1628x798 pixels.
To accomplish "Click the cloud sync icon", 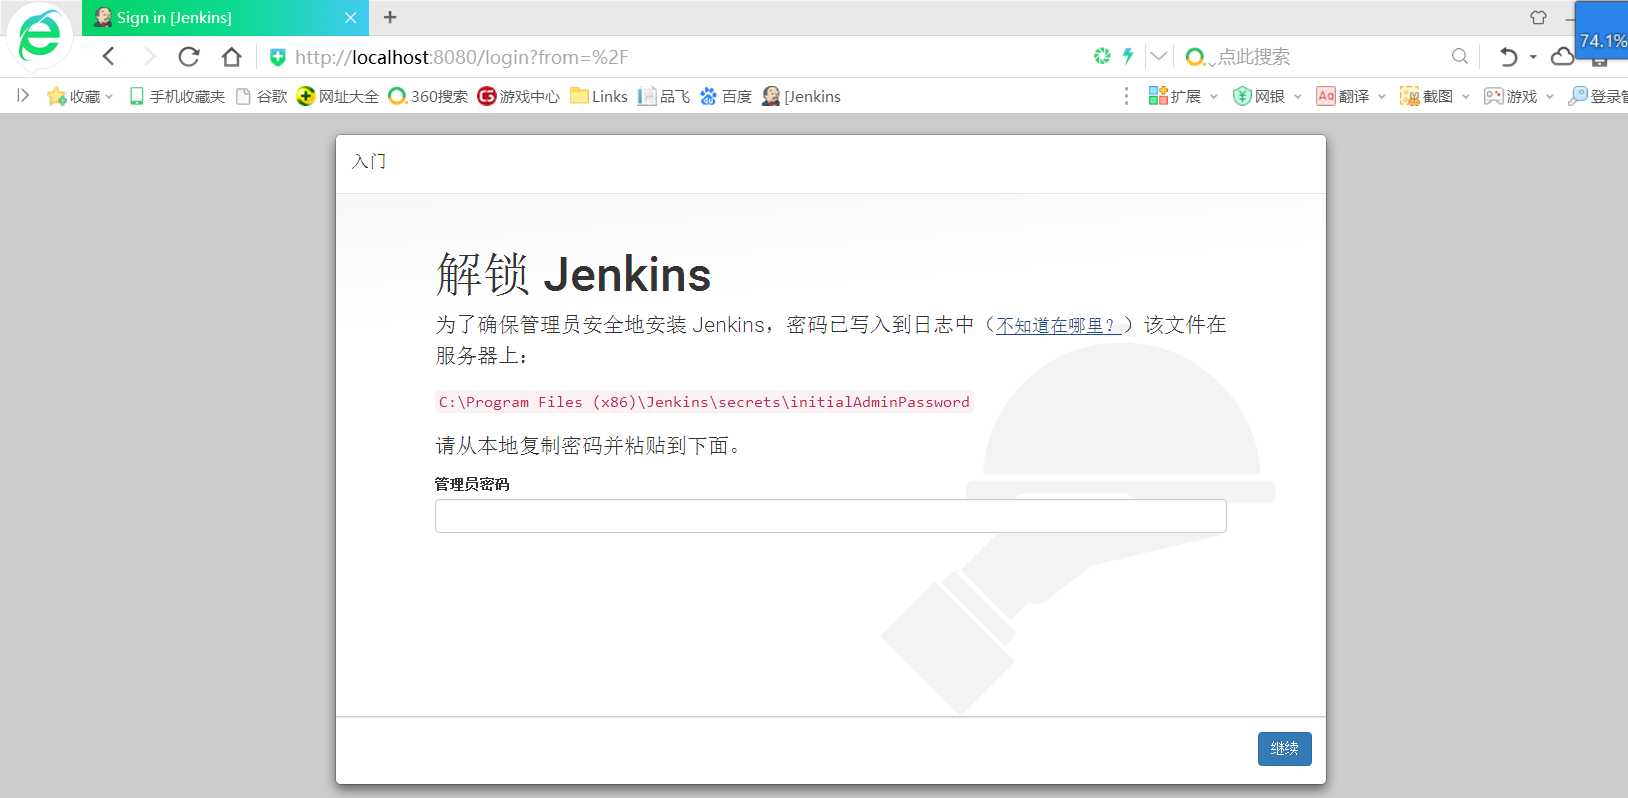I will pos(1562,57).
